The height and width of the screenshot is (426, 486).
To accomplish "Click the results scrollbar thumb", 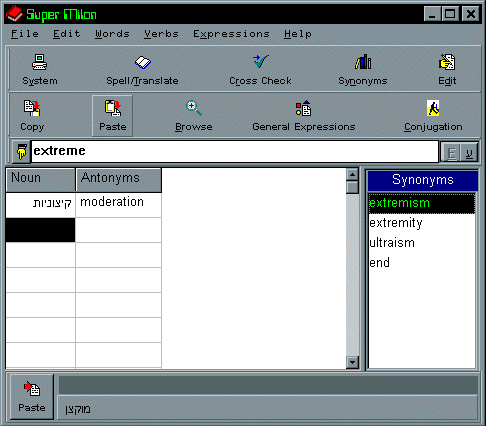I will coord(352,187).
